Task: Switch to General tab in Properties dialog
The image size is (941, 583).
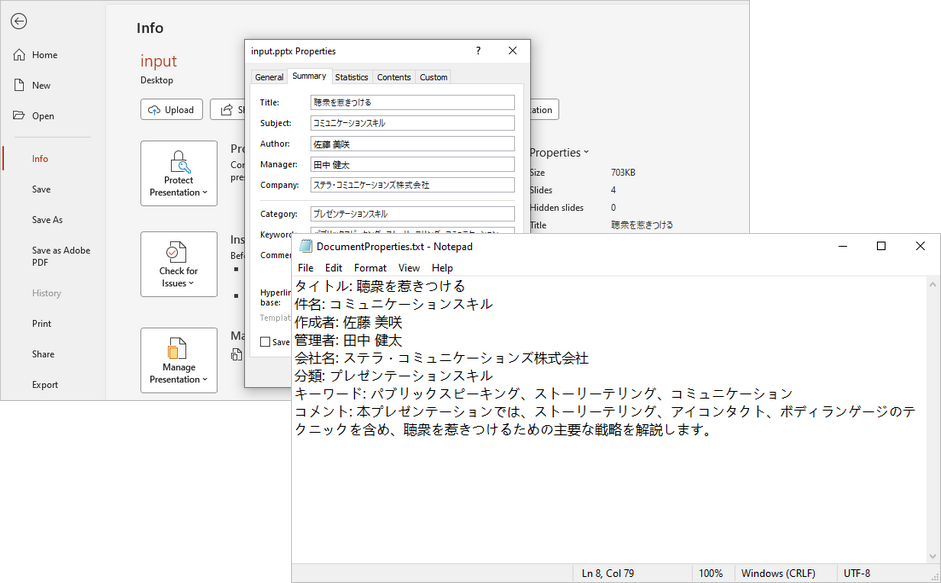Action: coord(269,77)
